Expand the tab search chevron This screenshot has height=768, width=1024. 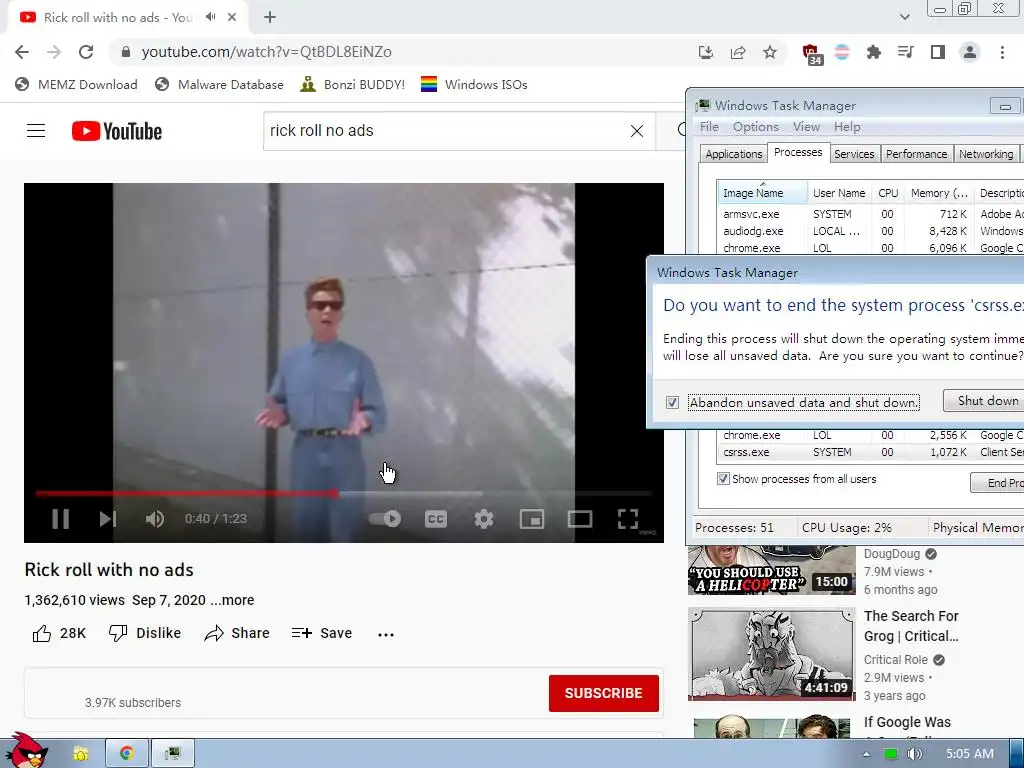click(x=904, y=17)
